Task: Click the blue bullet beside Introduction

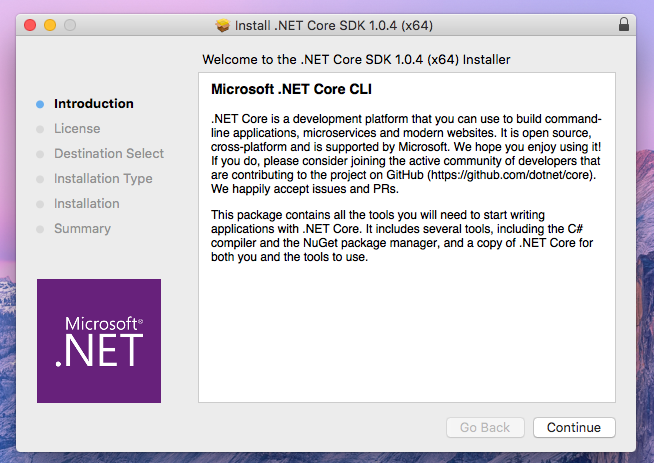Action: tap(40, 104)
